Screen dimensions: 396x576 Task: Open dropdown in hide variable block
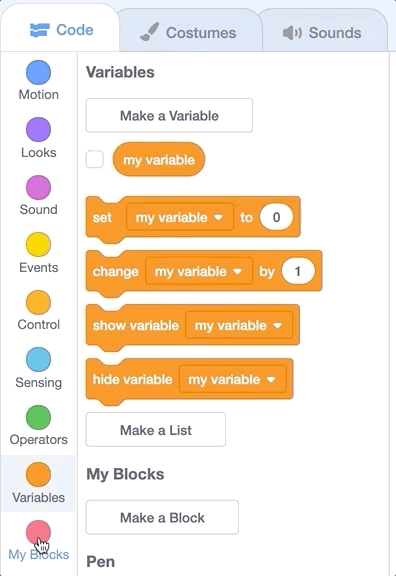coord(233,379)
